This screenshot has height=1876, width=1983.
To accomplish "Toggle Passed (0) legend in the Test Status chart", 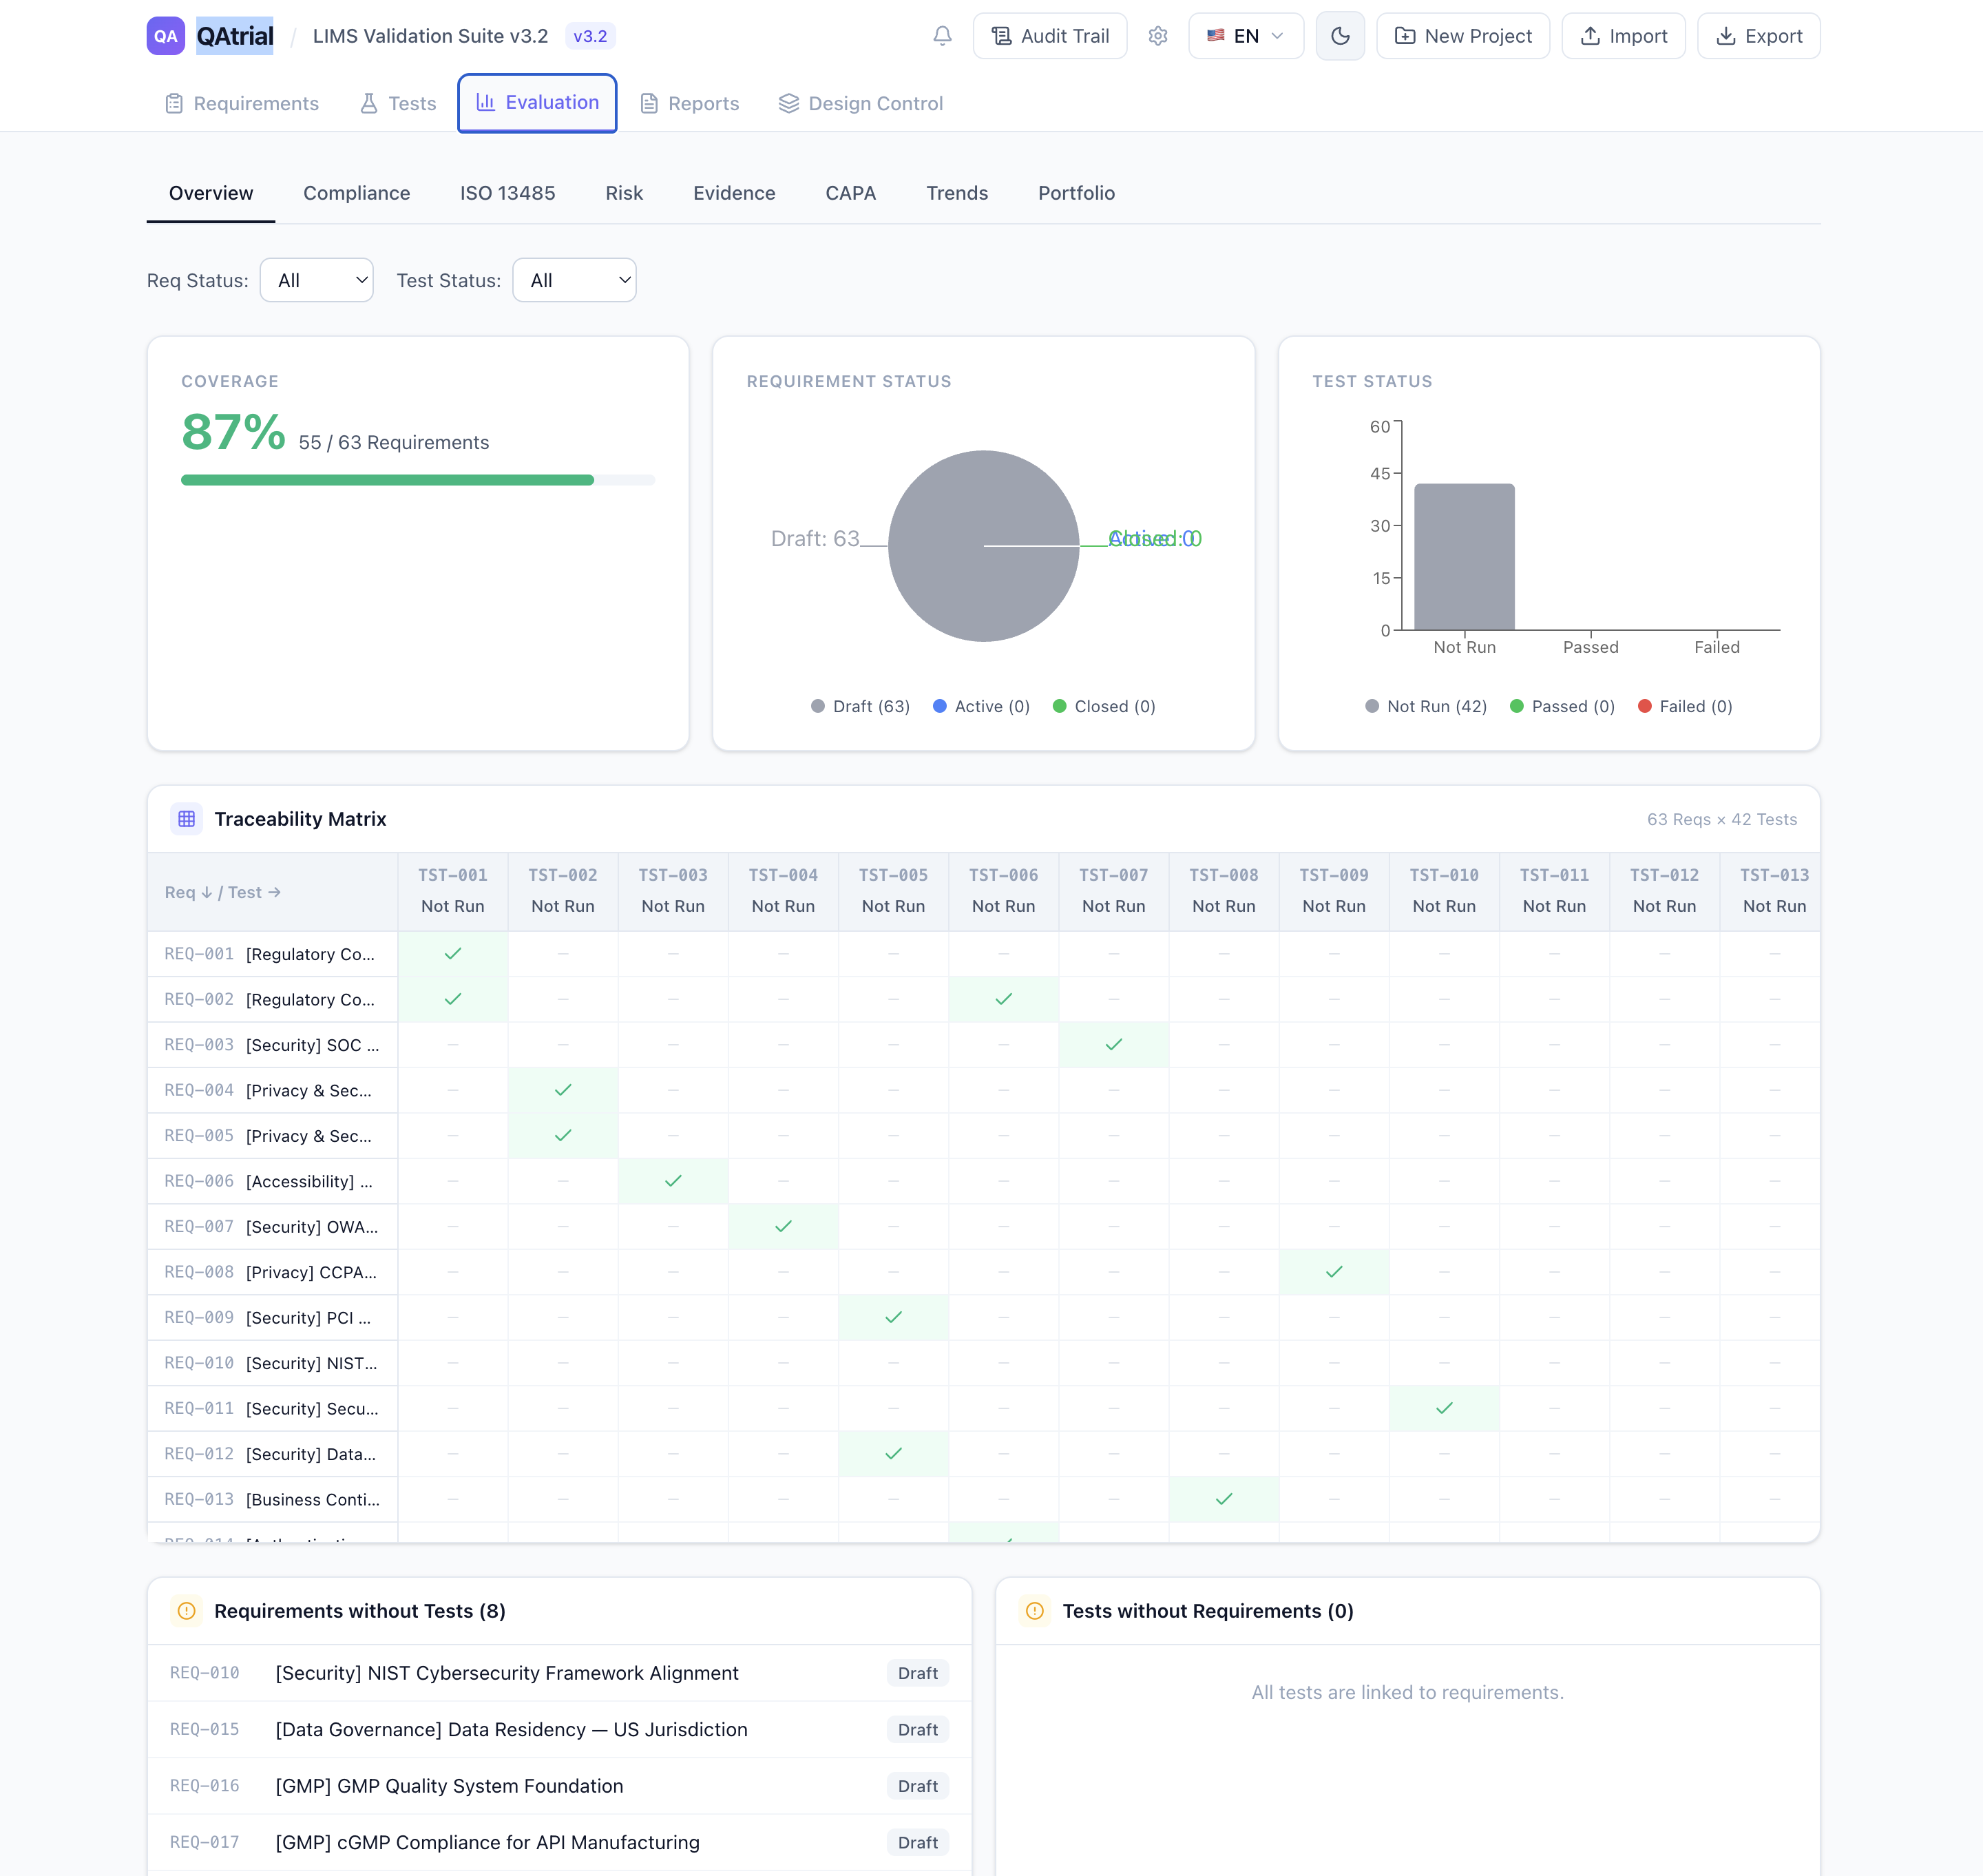I will click(x=1562, y=706).
